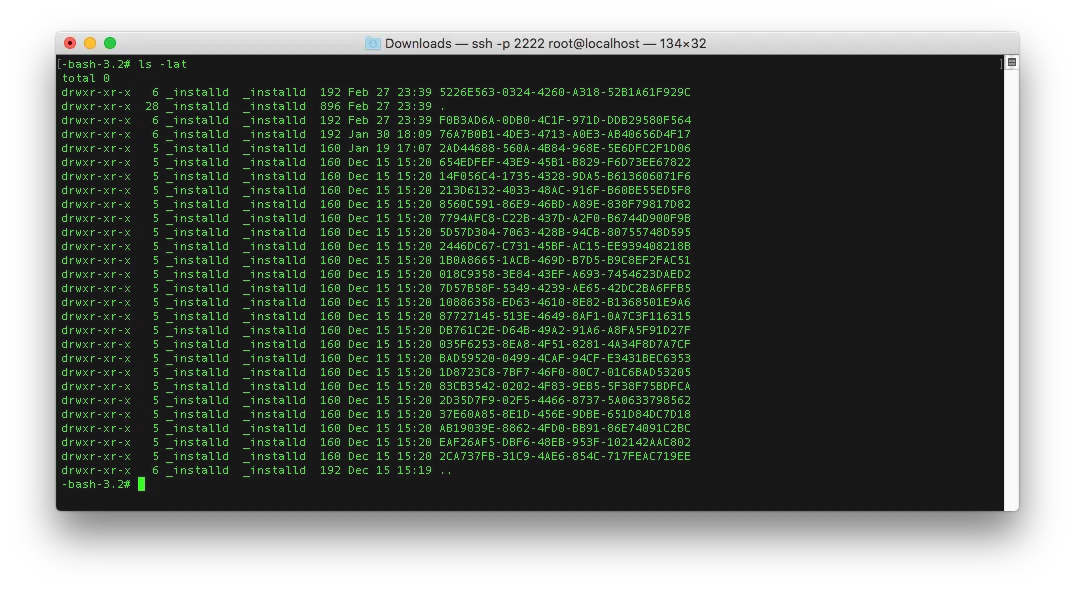This screenshot has width=1075, height=591.
Task: Click the '-bash-3.2#' prompt on the last line
Action: pos(96,484)
